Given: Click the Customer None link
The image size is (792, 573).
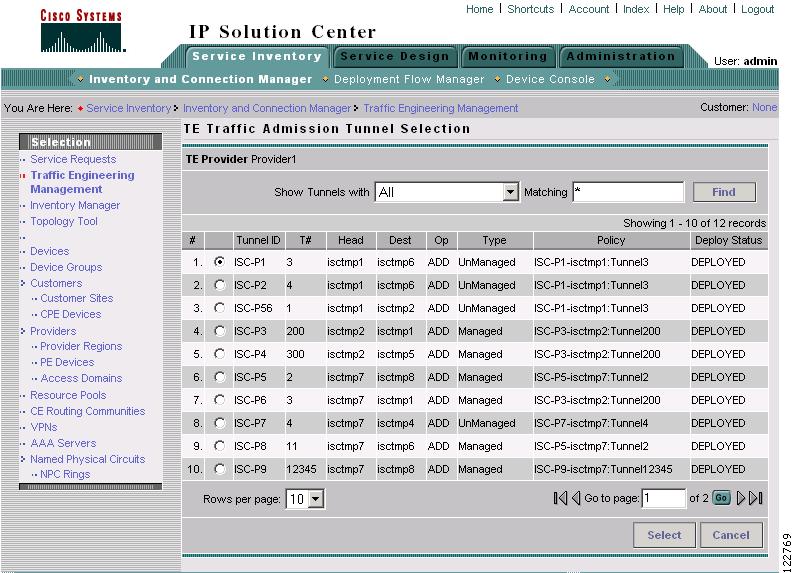Looking at the screenshot, I should click(x=764, y=107).
